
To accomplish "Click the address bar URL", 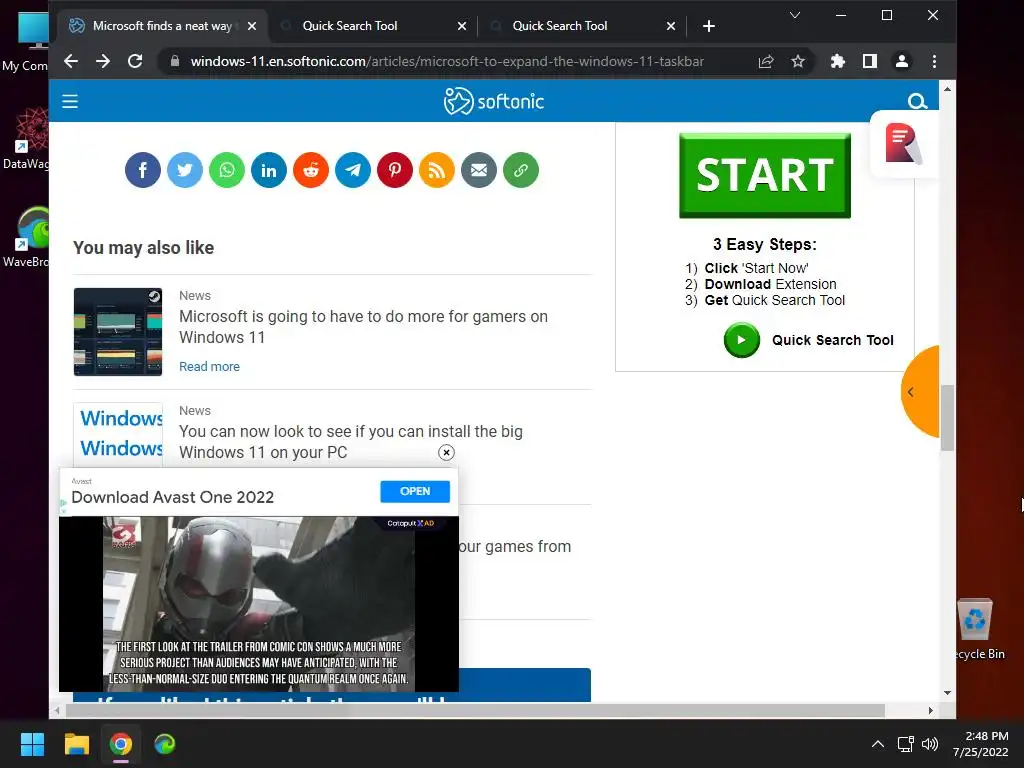I will pos(447,61).
